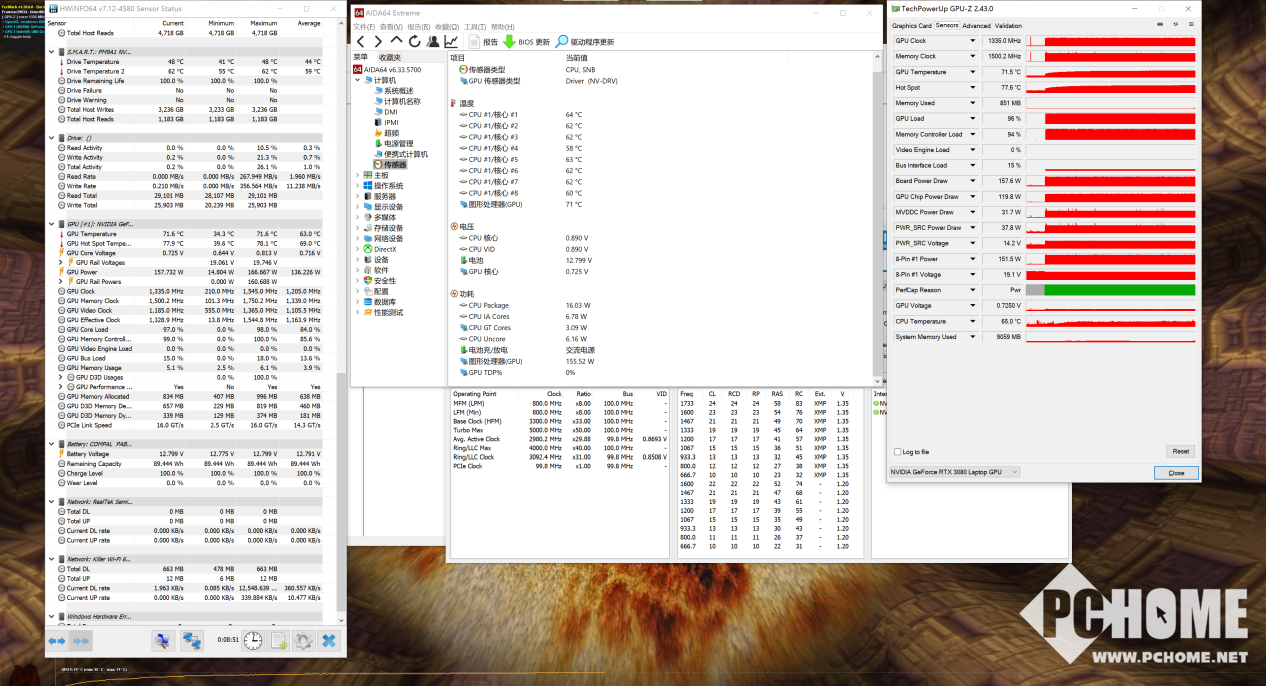Open the Hot Spot sensor dropdown

tap(972, 88)
